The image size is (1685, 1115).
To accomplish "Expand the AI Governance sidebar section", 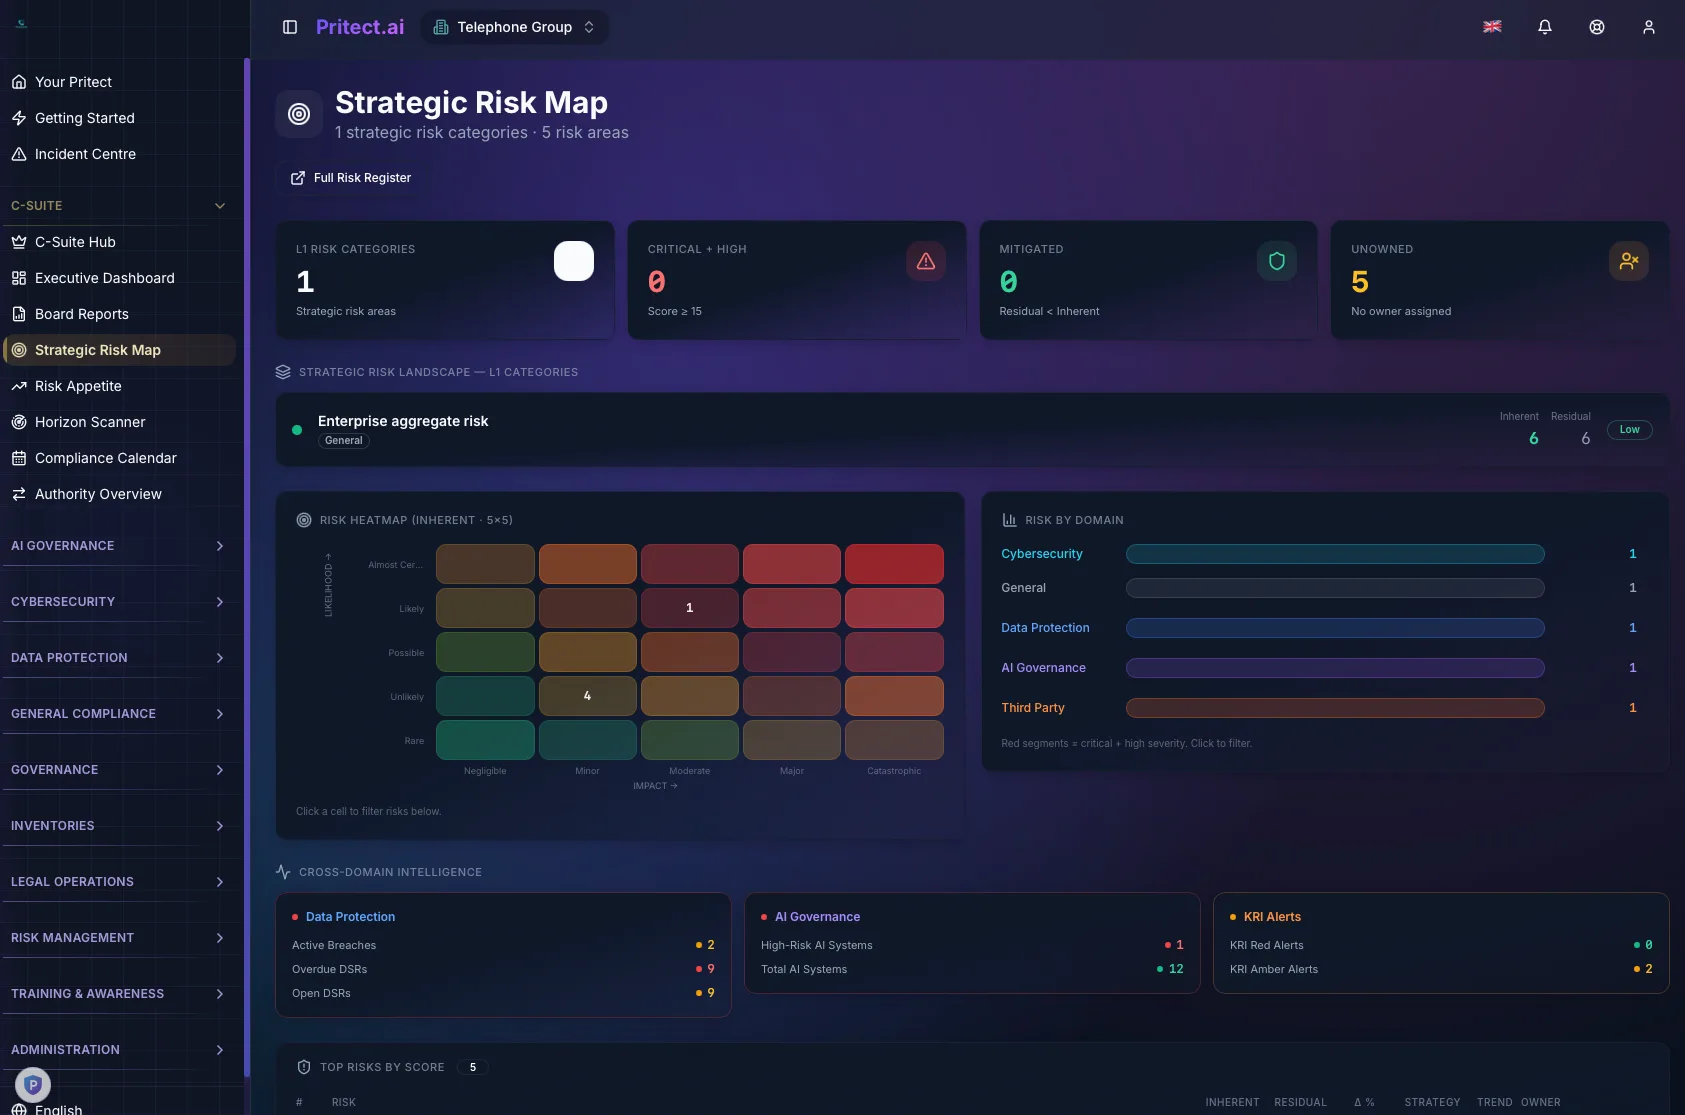I will point(118,546).
